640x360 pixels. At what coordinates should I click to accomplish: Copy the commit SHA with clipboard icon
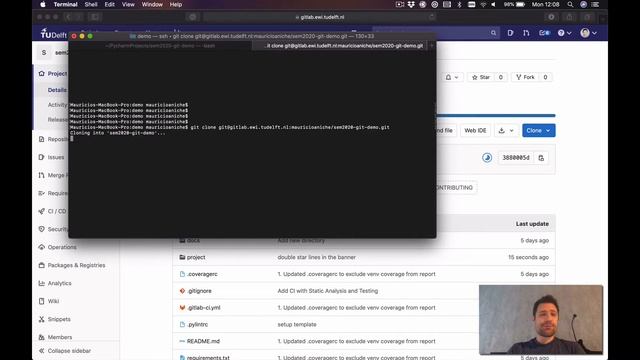541,158
